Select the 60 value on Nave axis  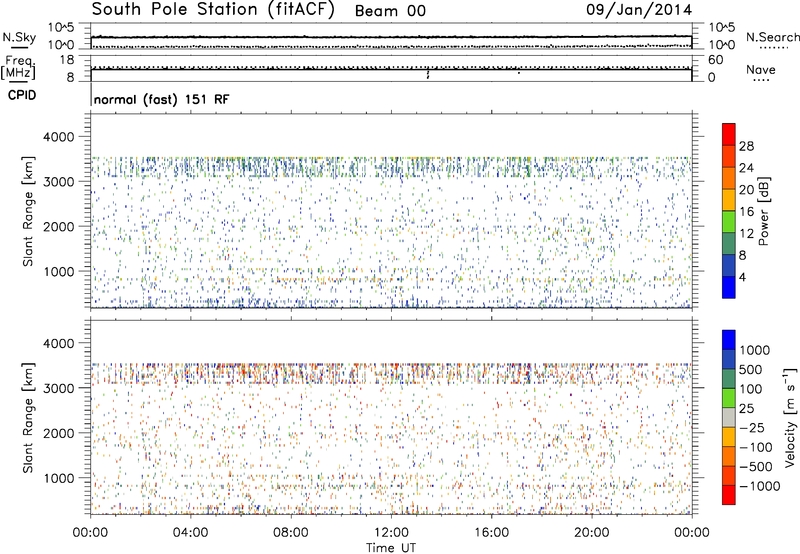(x=715, y=60)
